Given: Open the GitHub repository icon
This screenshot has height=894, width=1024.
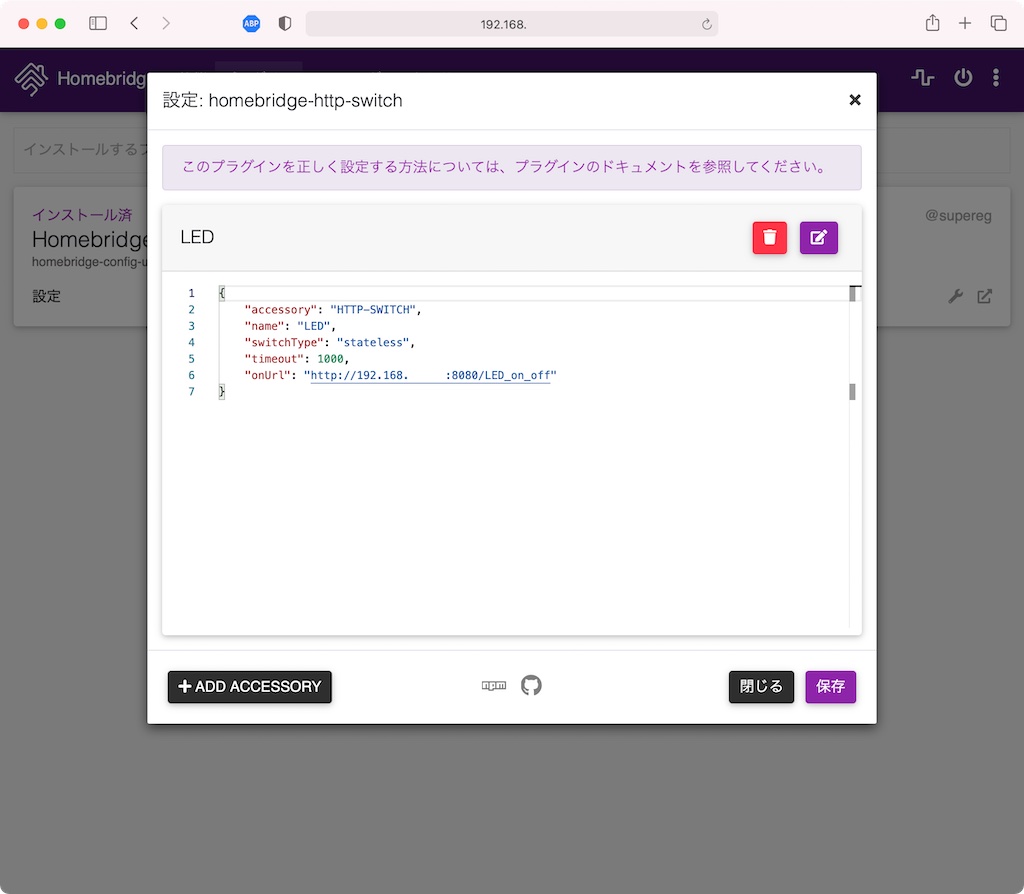Looking at the screenshot, I should 531,686.
